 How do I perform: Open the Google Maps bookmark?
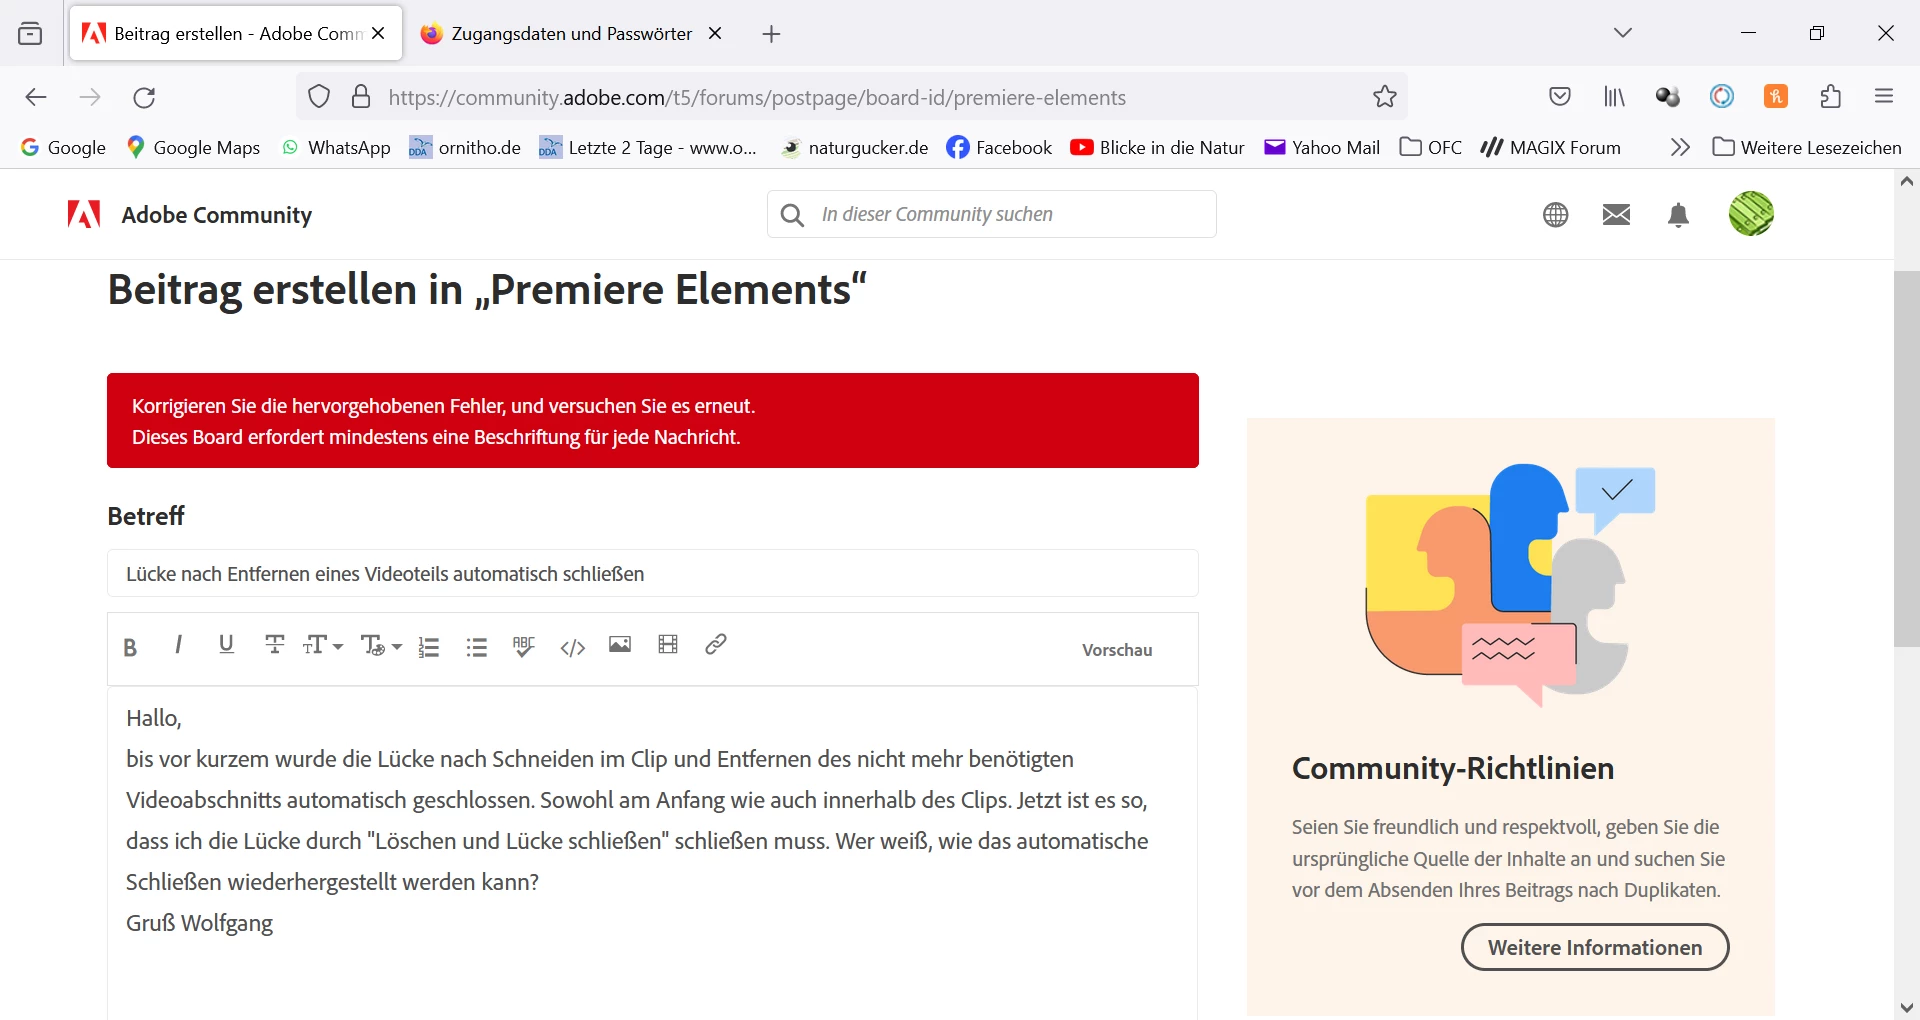click(193, 148)
